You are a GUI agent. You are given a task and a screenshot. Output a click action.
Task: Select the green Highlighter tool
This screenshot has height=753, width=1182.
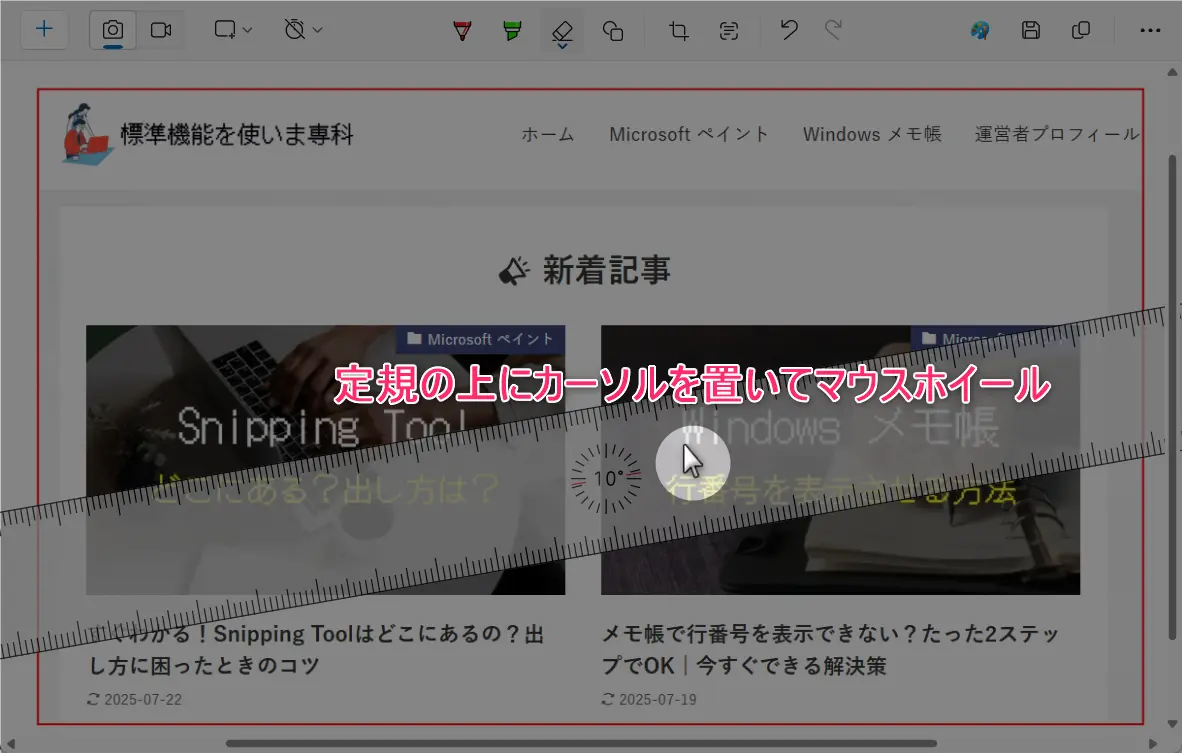click(512, 31)
